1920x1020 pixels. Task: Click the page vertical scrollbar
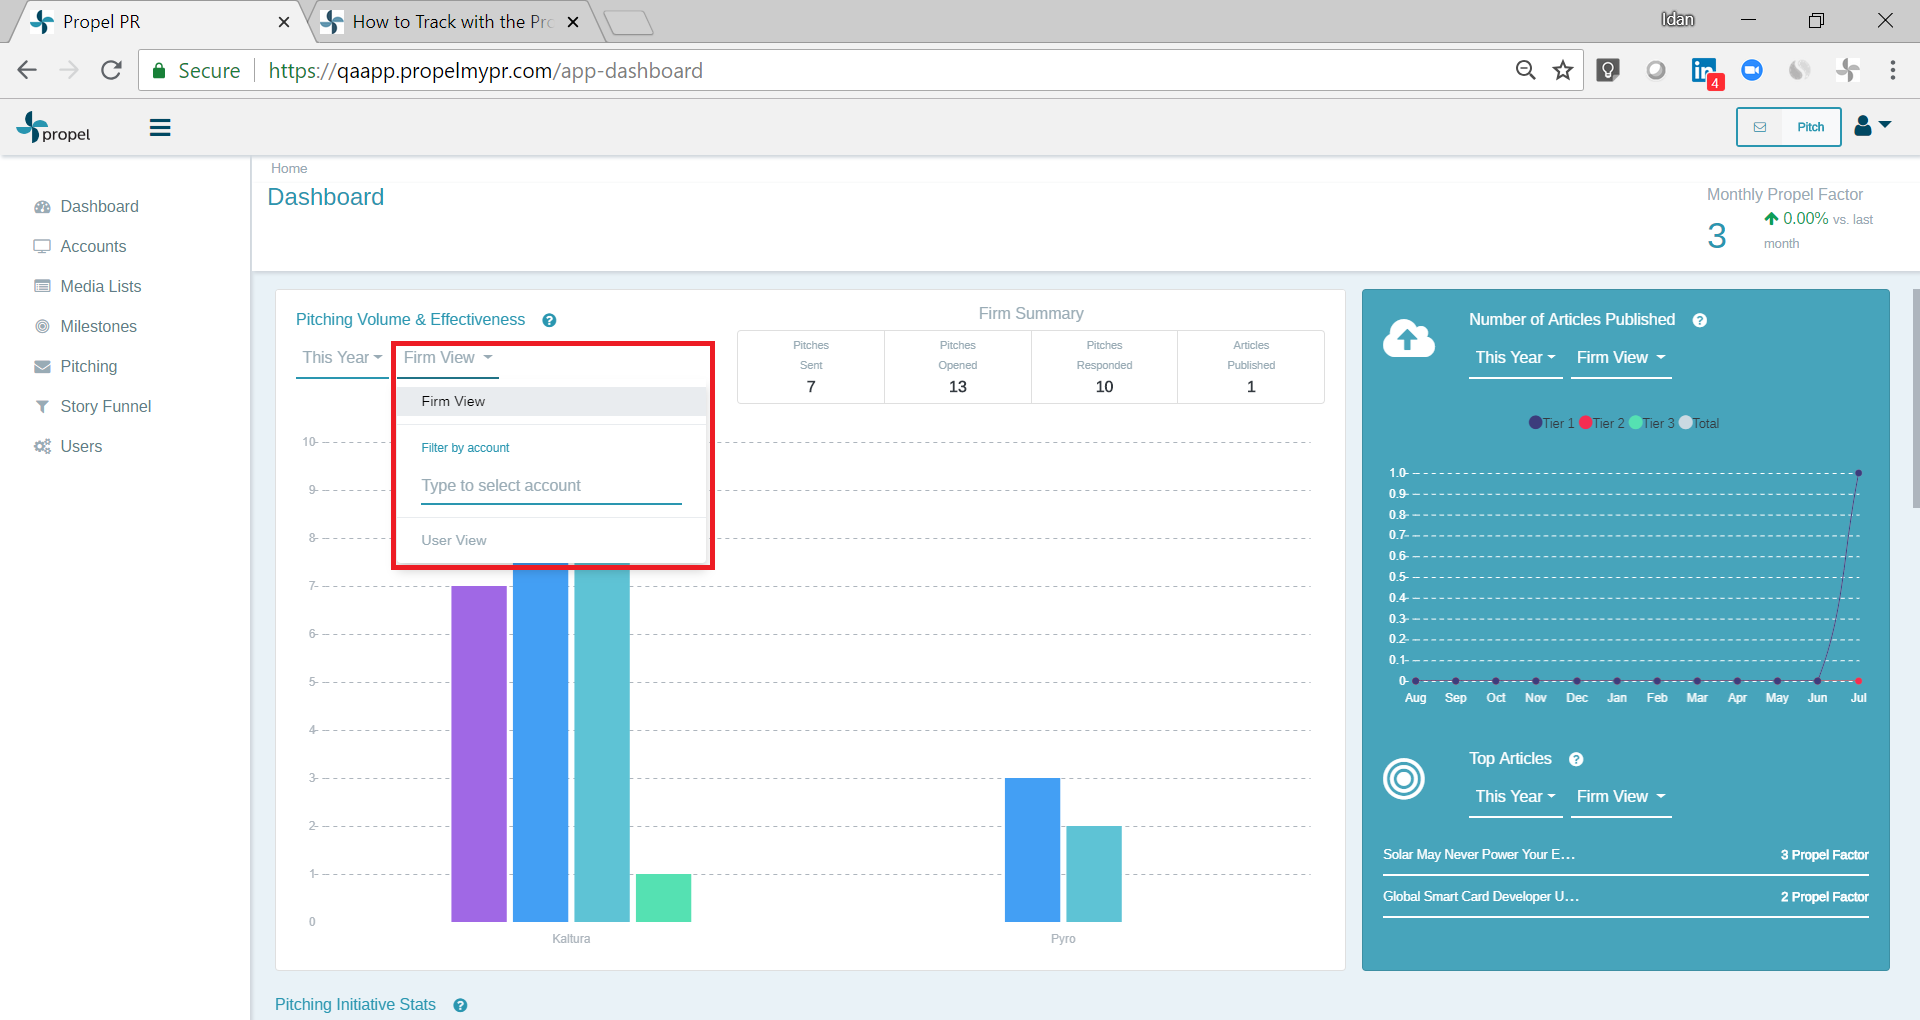click(1914, 400)
